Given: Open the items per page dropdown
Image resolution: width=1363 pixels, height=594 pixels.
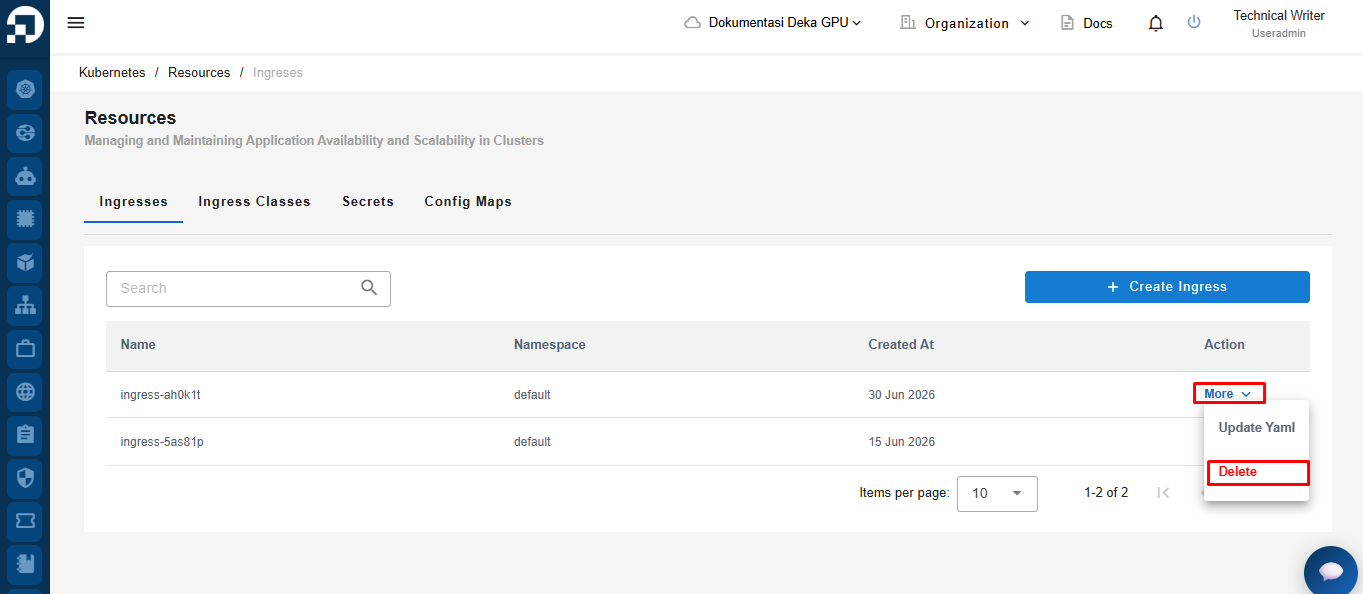Looking at the screenshot, I should click(x=997, y=493).
